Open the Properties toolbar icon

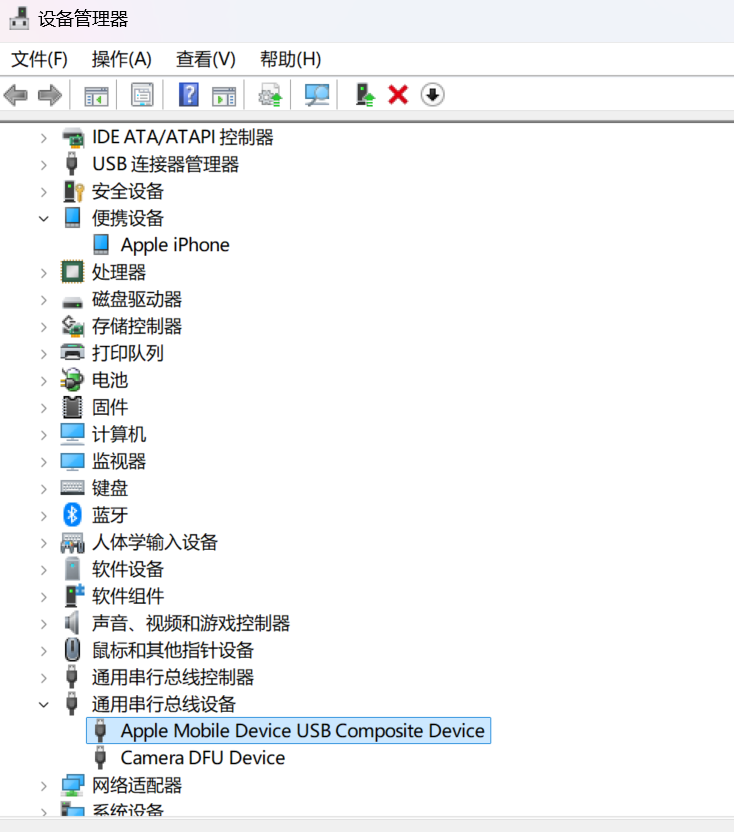pyautogui.click(x=142, y=96)
